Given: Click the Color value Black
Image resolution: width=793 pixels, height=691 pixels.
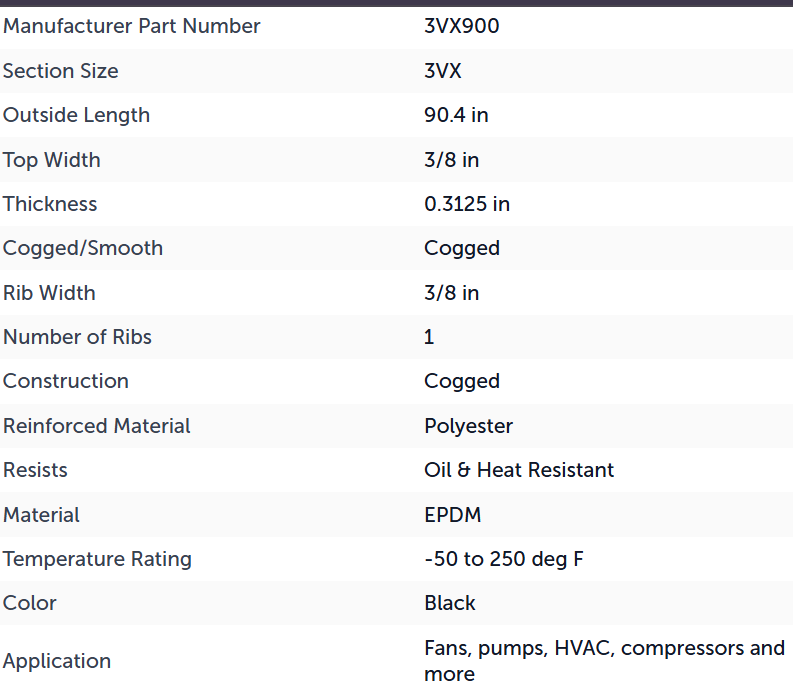Looking at the screenshot, I should coord(450,603).
